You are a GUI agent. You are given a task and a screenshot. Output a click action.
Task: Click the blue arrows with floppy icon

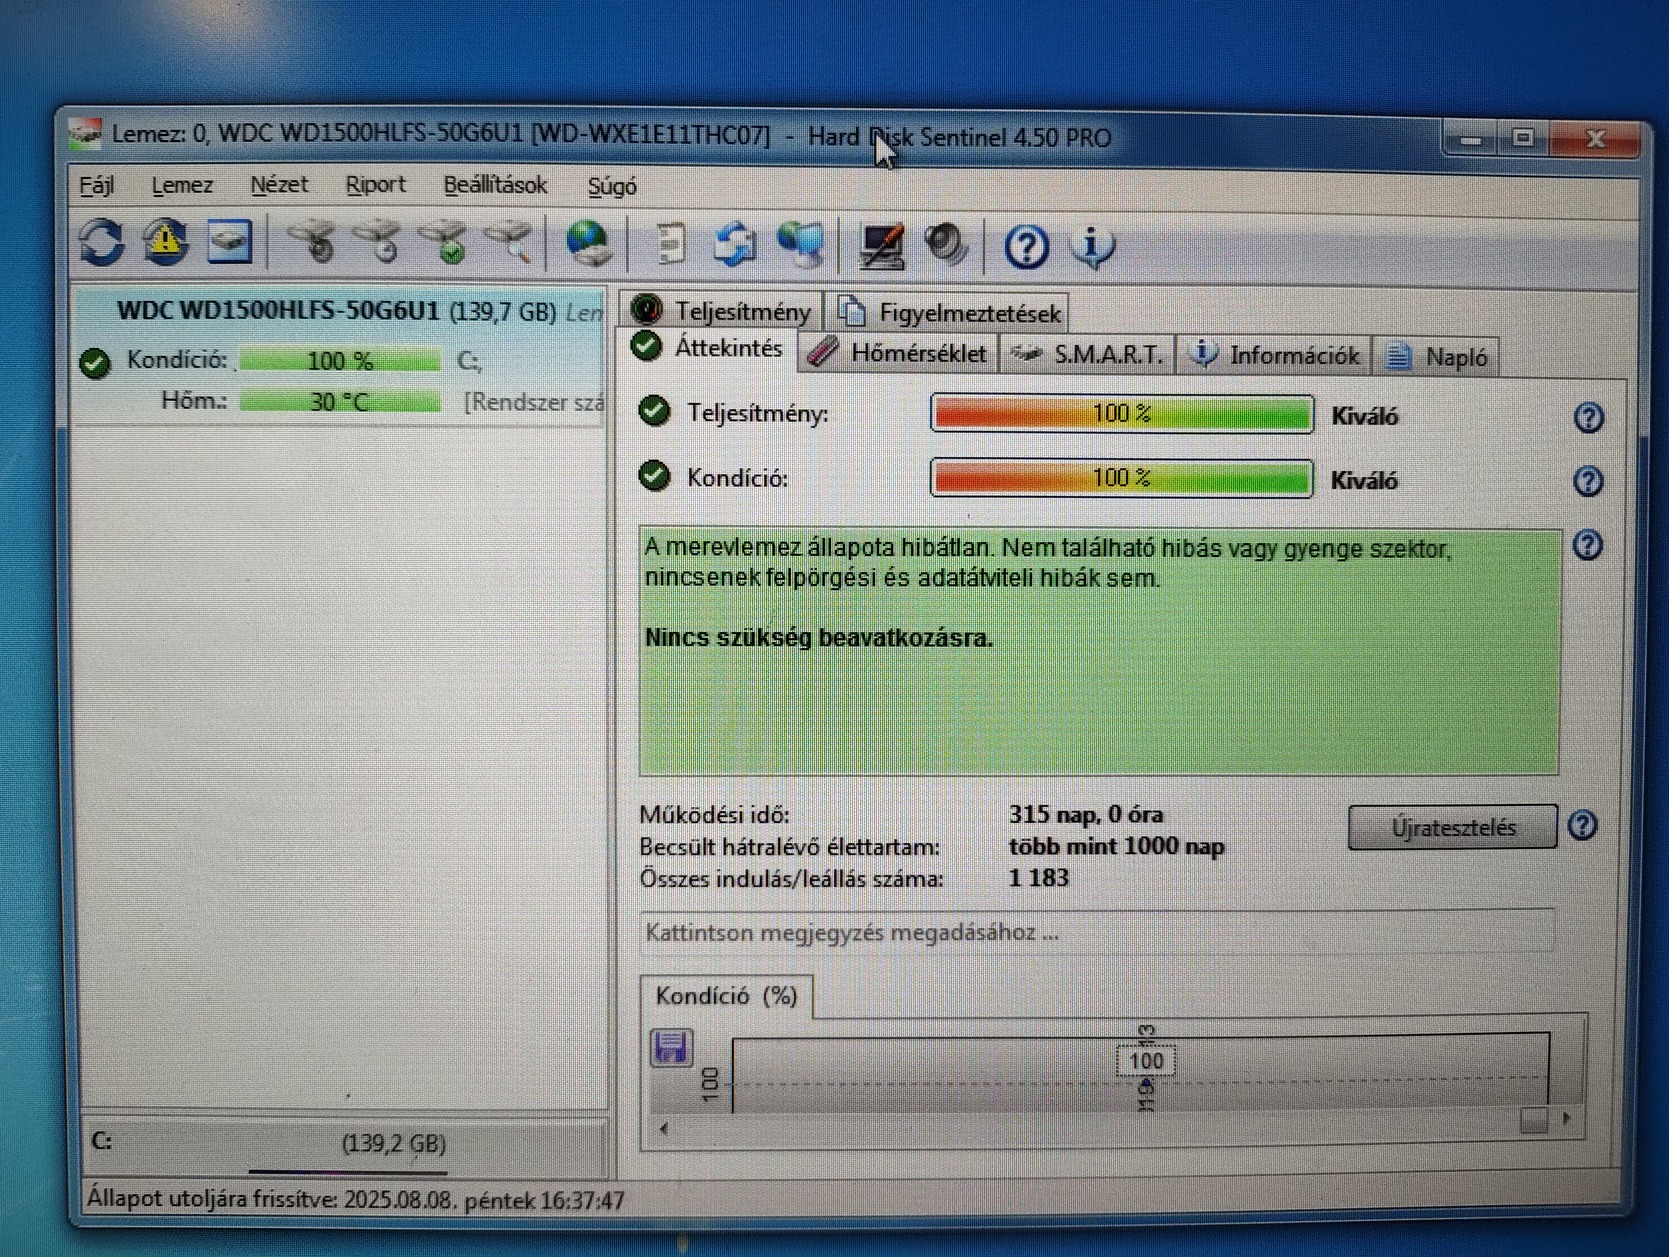735,245
